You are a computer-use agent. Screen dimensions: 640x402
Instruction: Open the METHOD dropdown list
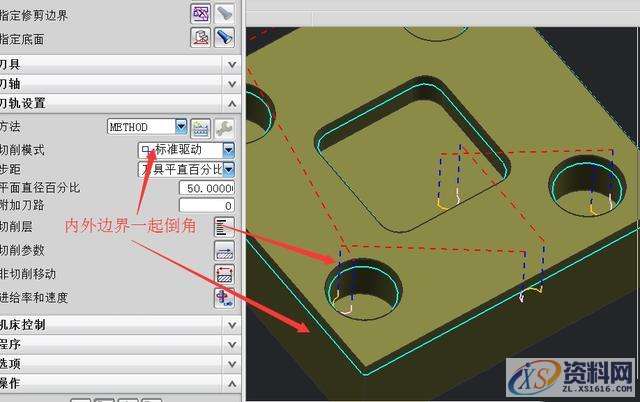[x=181, y=127]
